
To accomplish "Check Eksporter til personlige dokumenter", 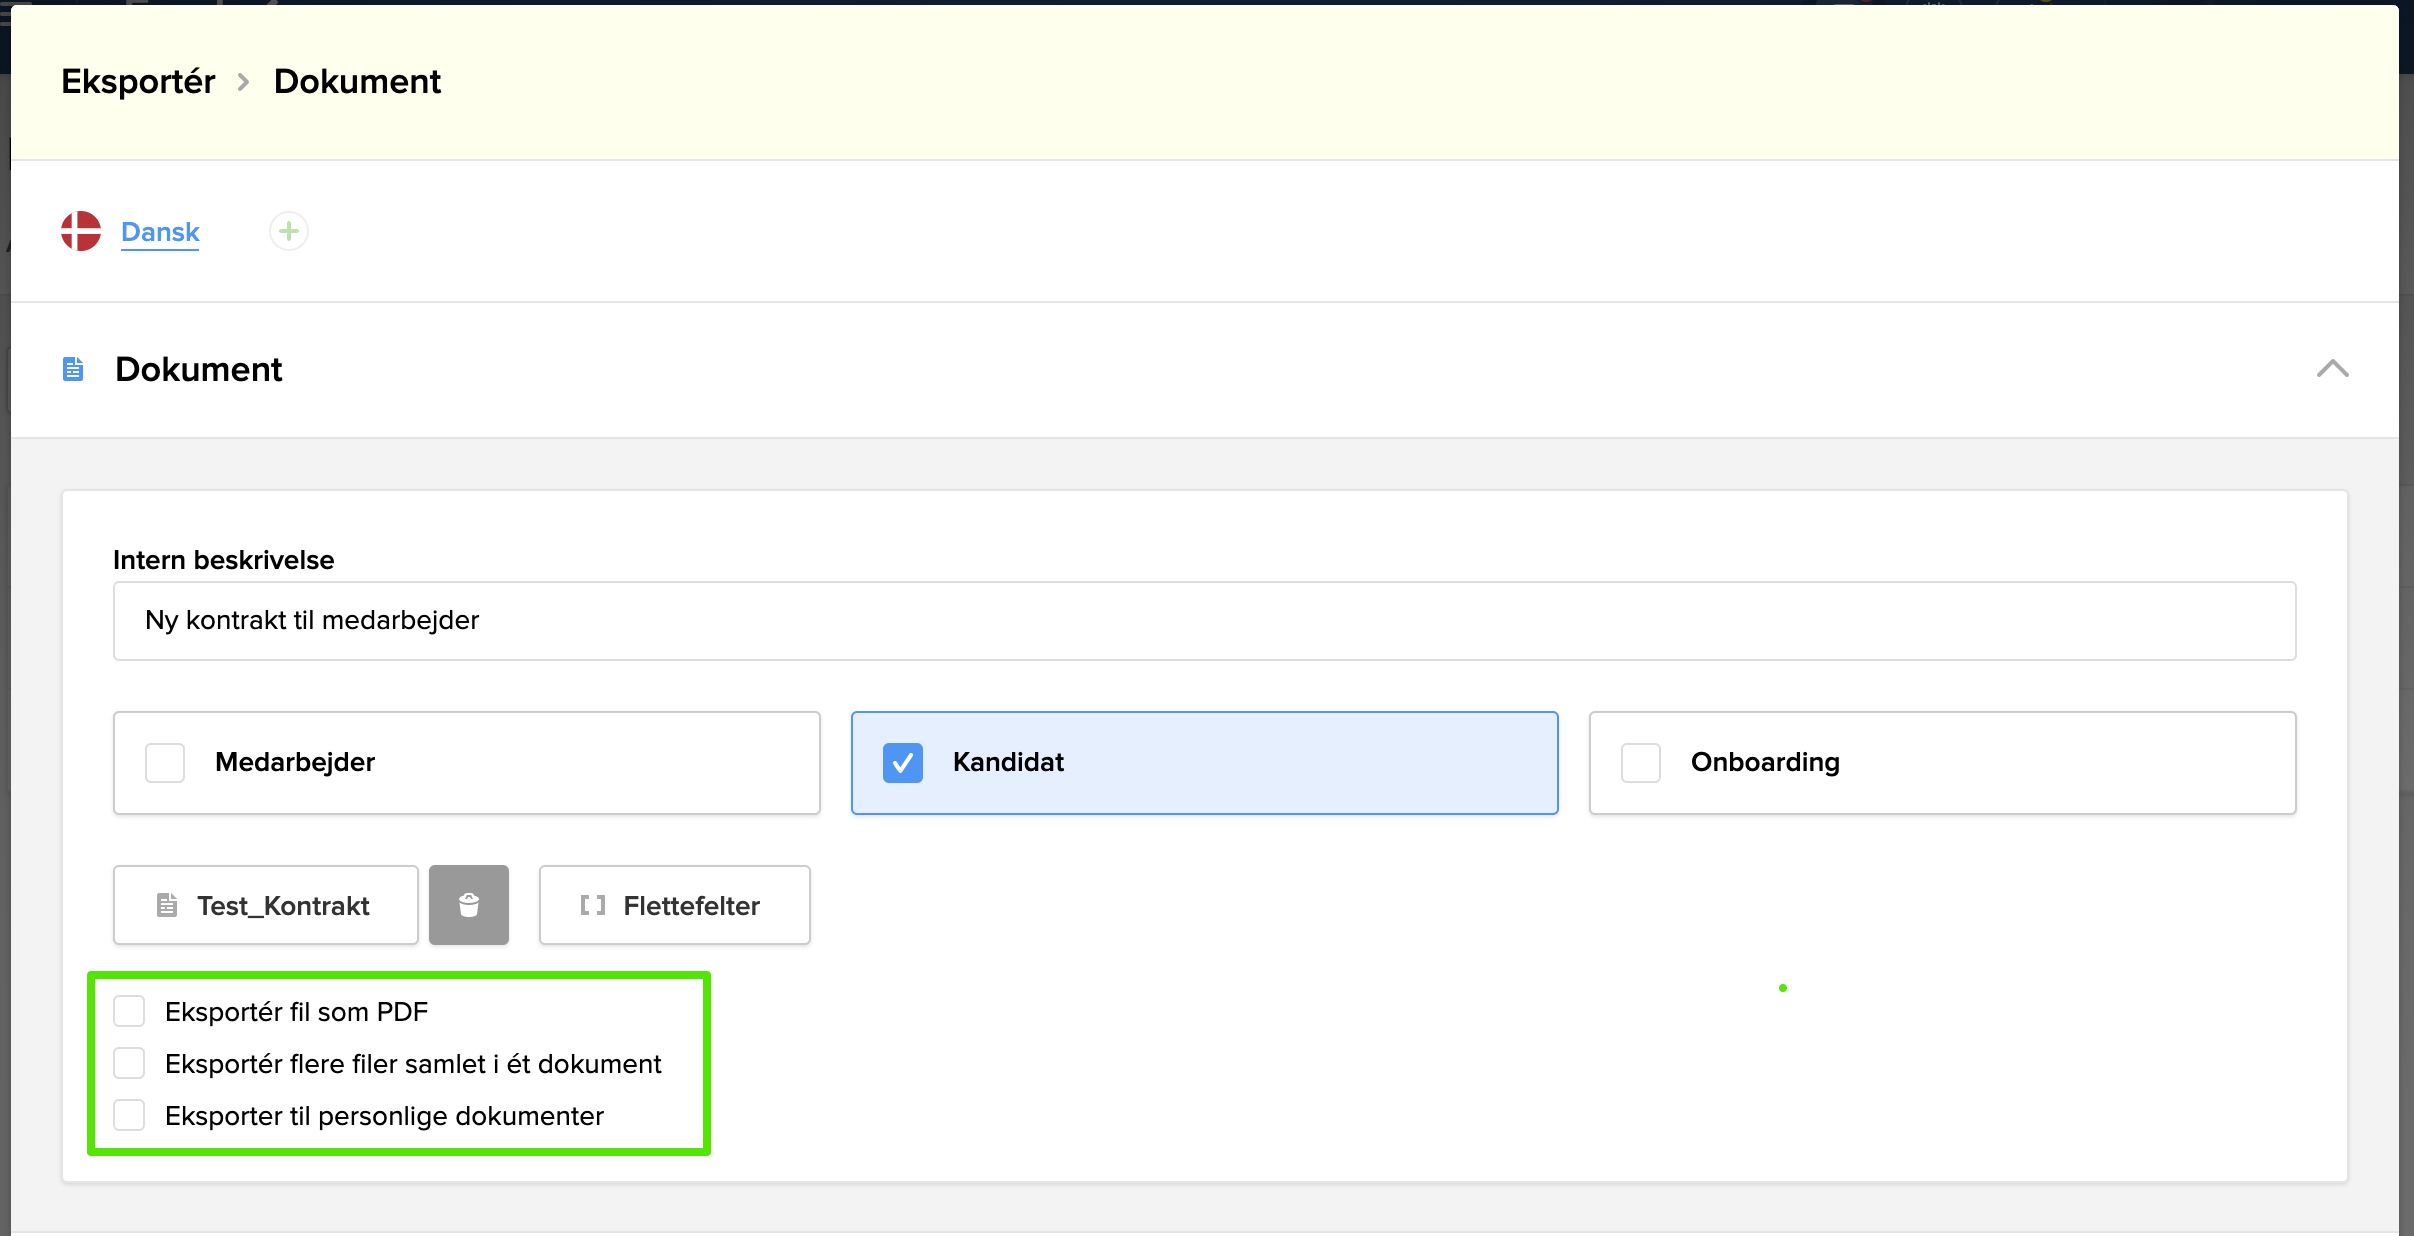I will [x=129, y=1115].
